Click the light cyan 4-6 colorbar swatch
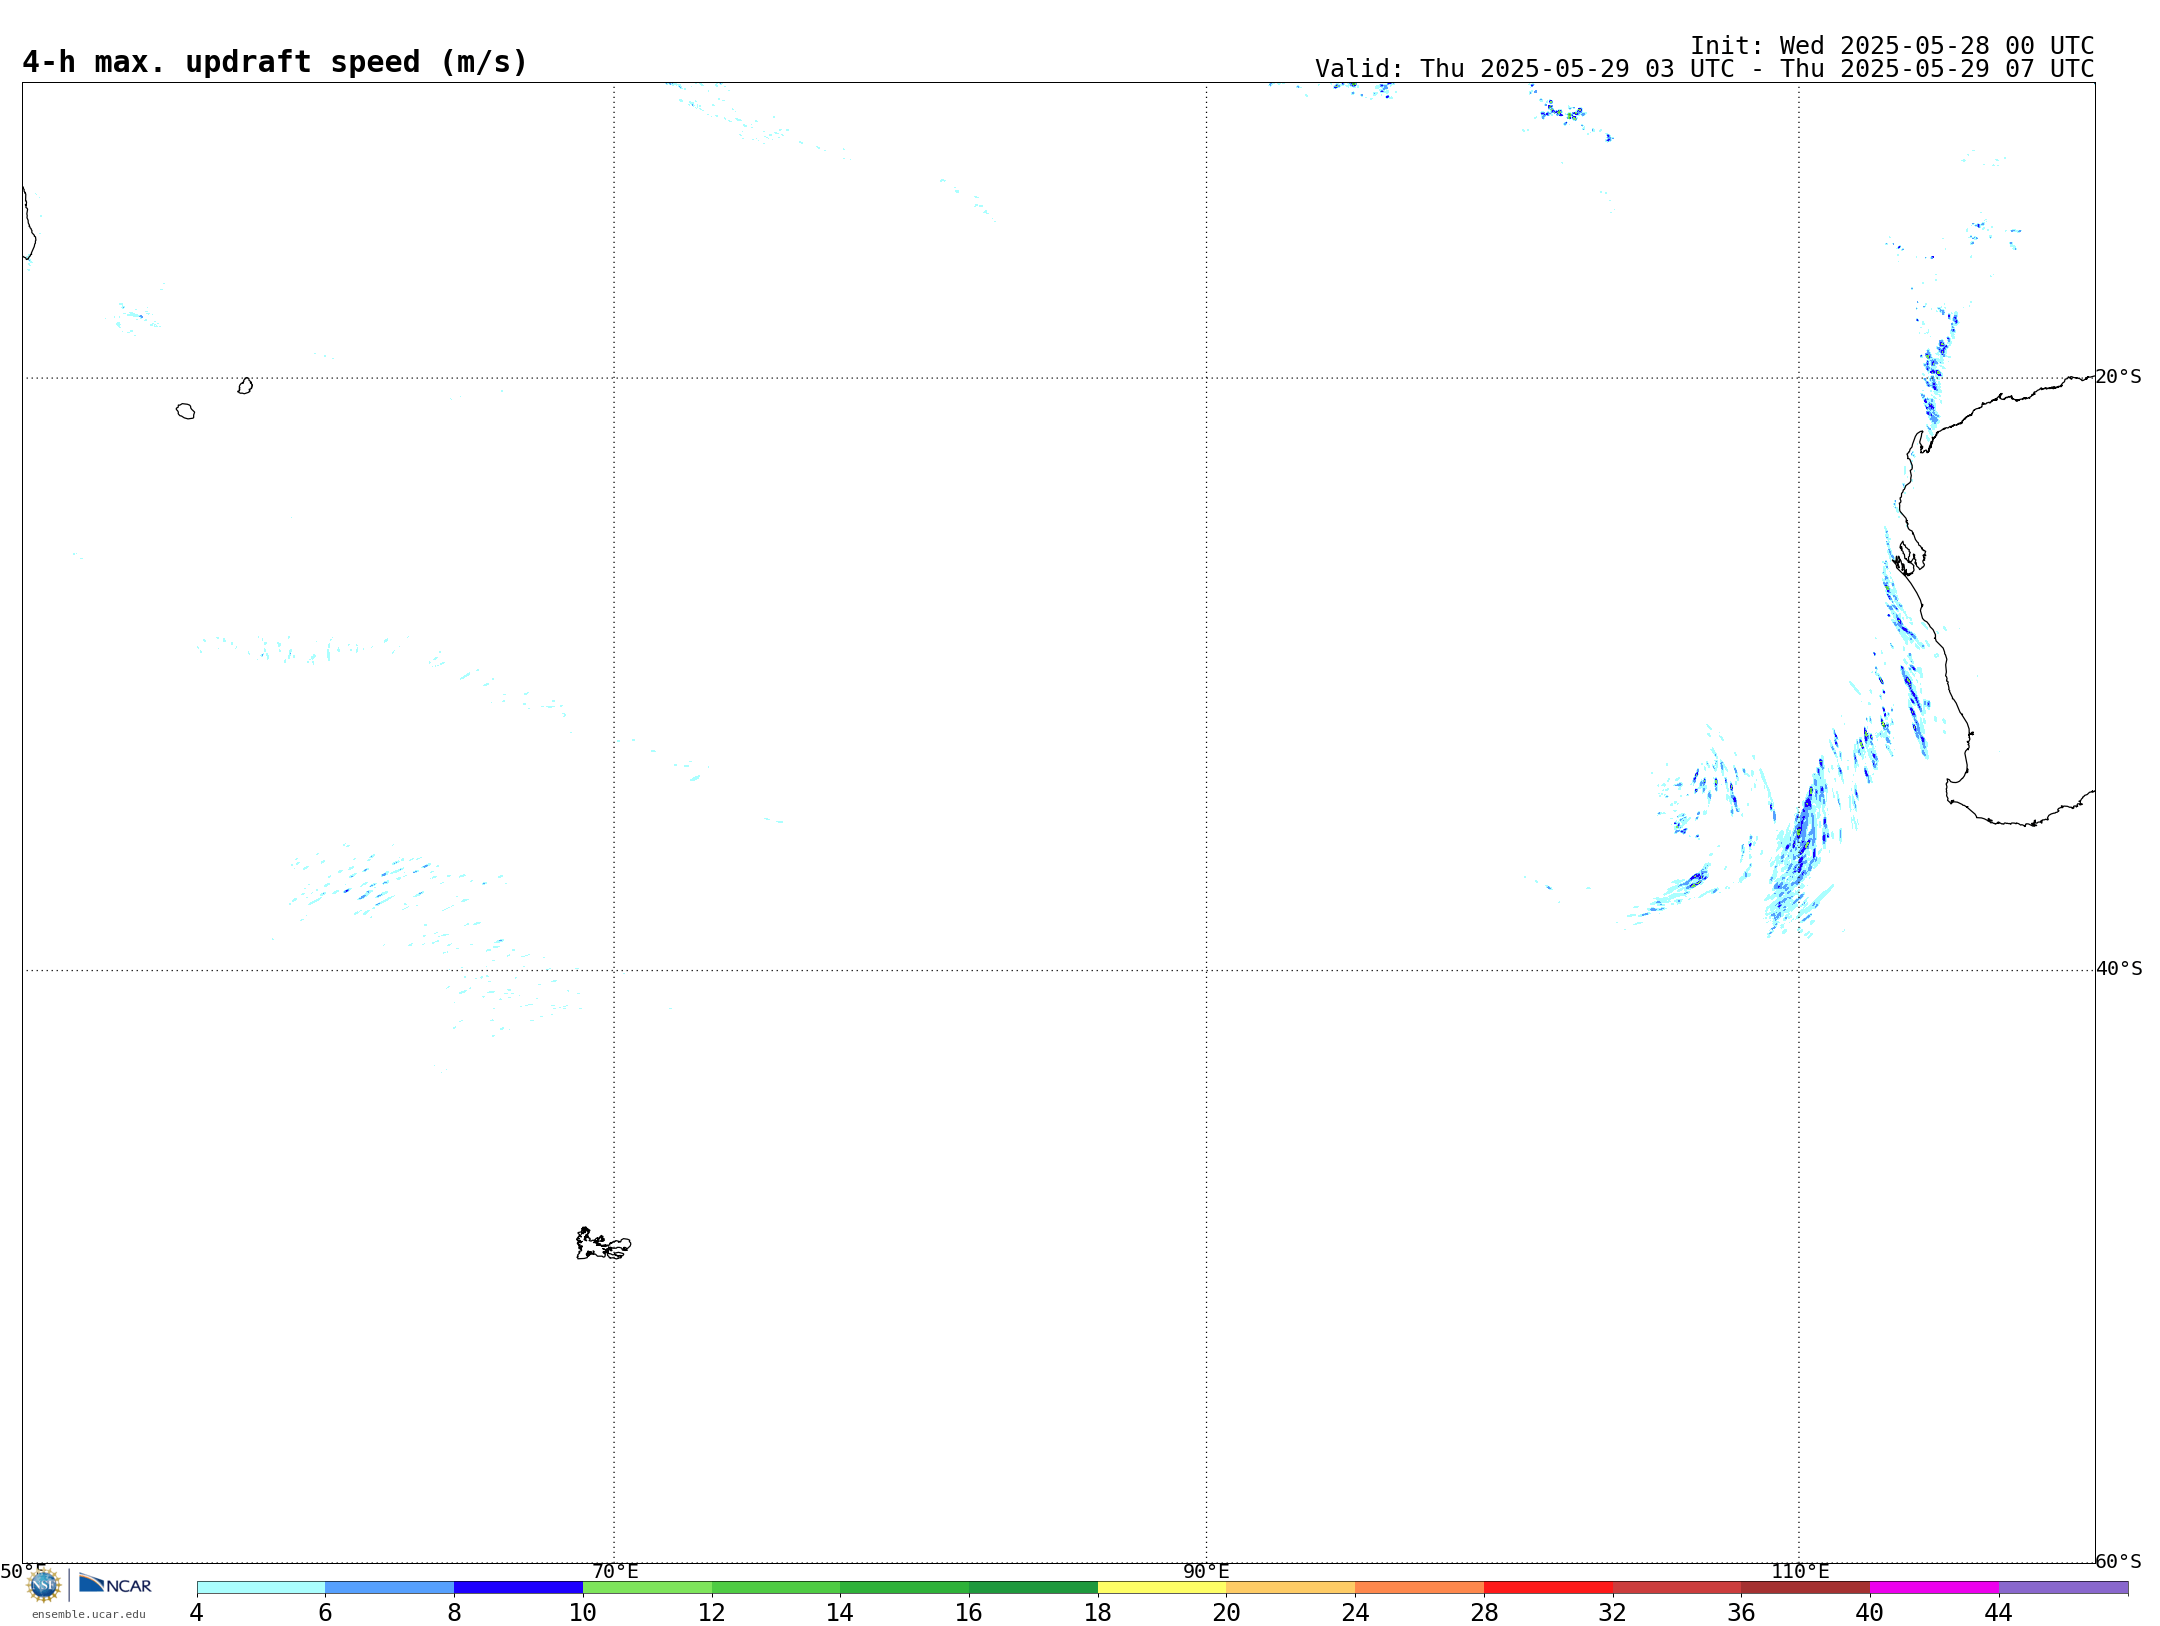This screenshot has height=1626, width=2160. (x=261, y=1588)
